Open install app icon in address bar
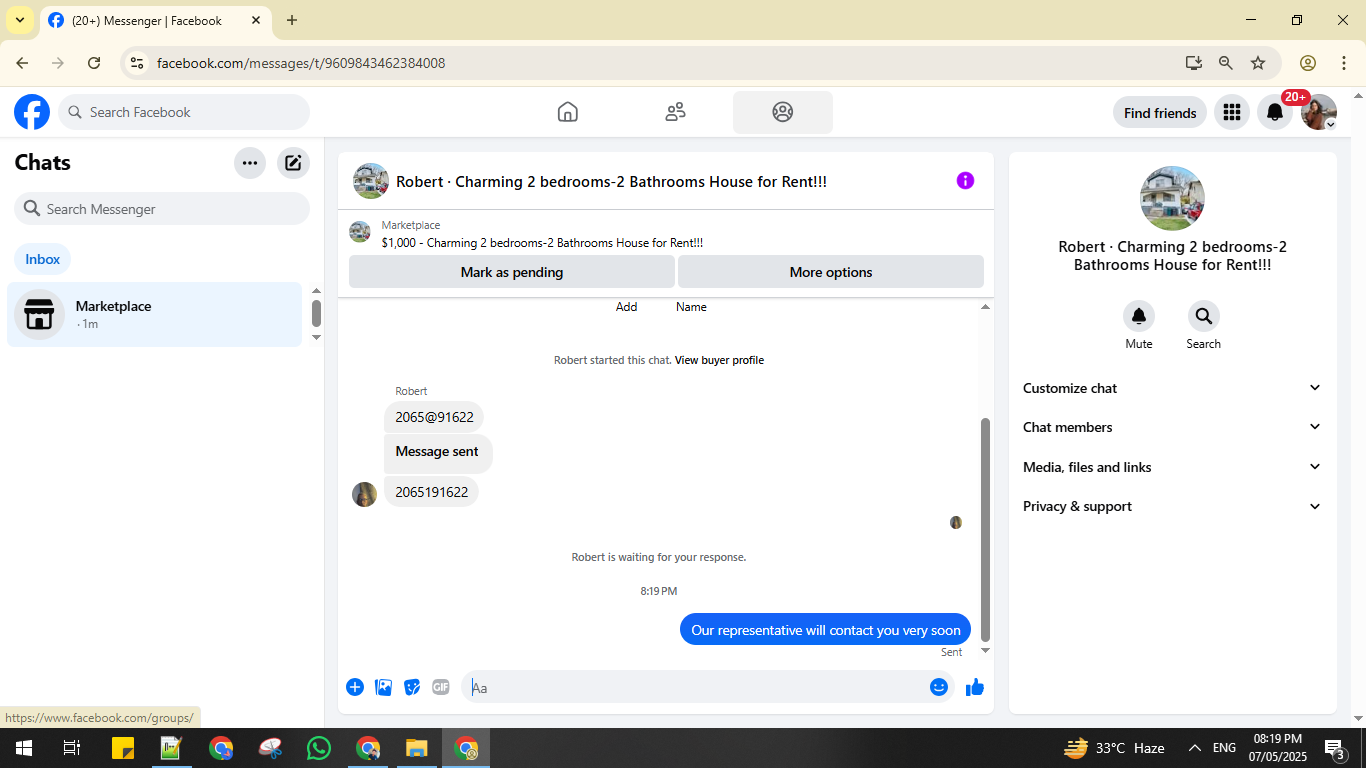The height and width of the screenshot is (768, 1366). (1194, 63)
